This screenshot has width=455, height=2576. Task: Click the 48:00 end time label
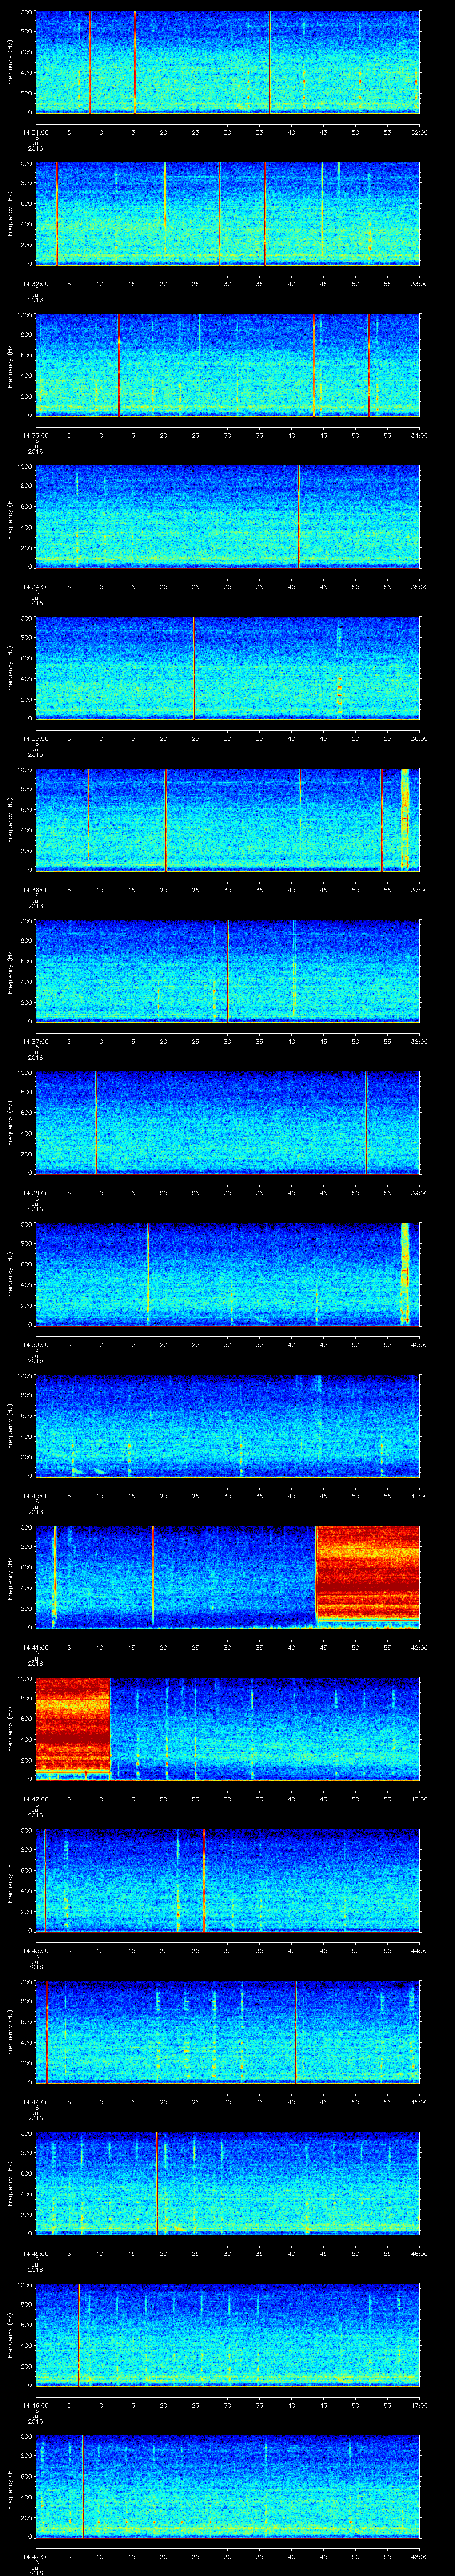point(419,2556)
